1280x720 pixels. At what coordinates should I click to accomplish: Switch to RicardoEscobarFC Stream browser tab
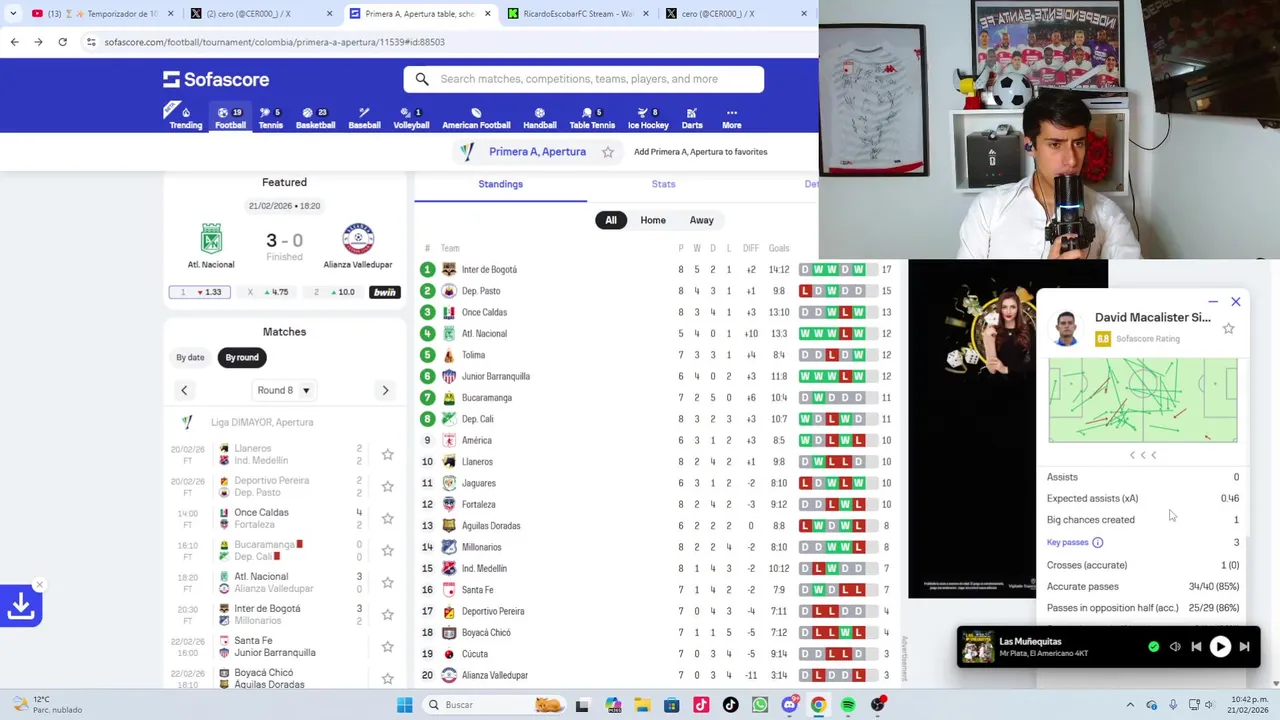click(x=578, y=14)
